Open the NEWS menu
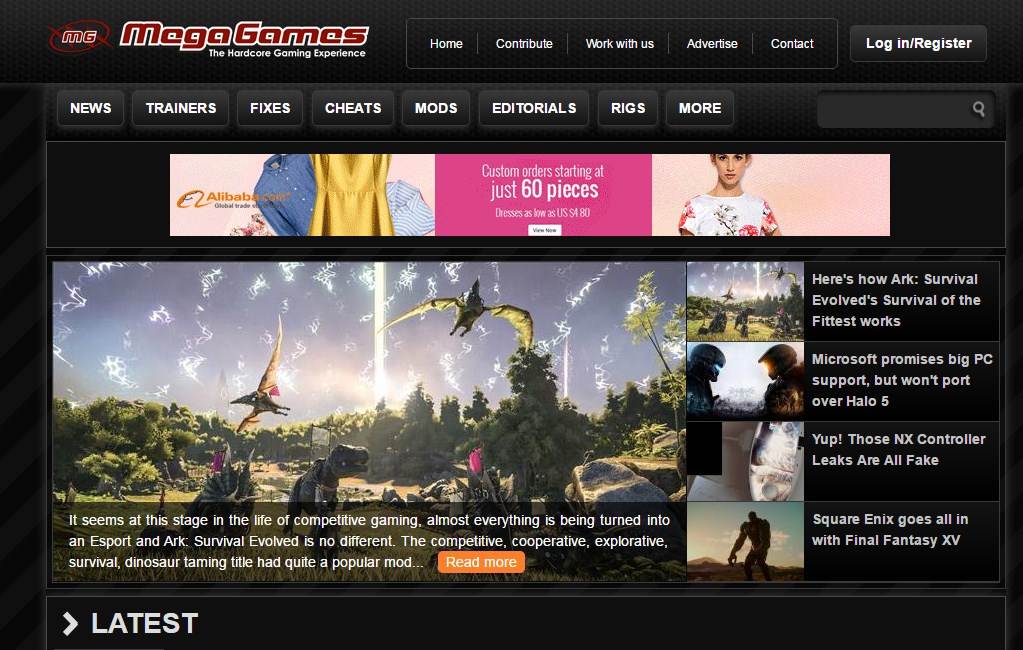1023x650 pixels. pos(91,108)
